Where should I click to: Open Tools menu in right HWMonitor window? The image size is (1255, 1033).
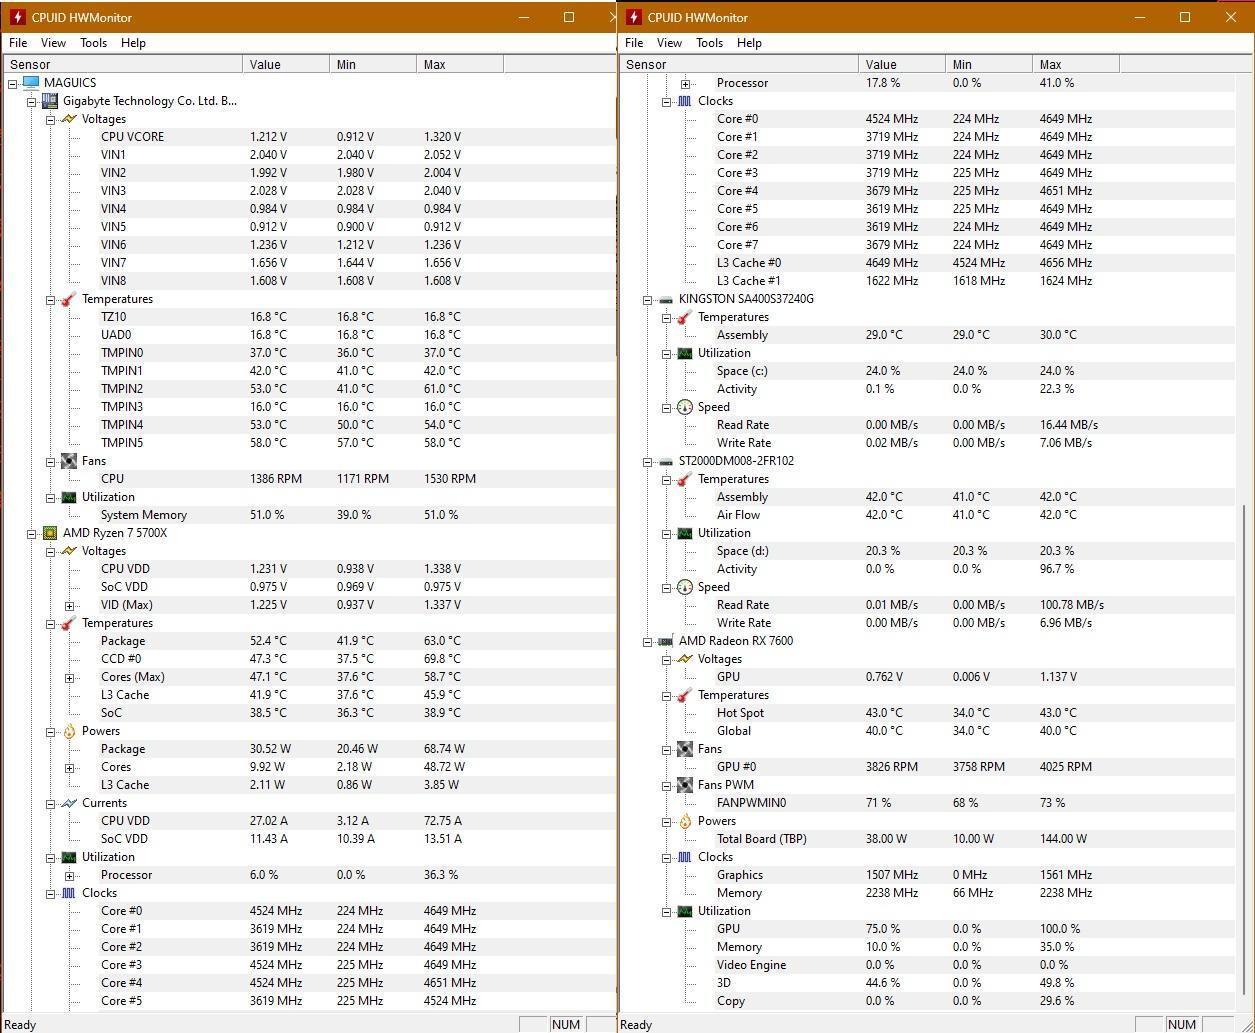point(710,43)
